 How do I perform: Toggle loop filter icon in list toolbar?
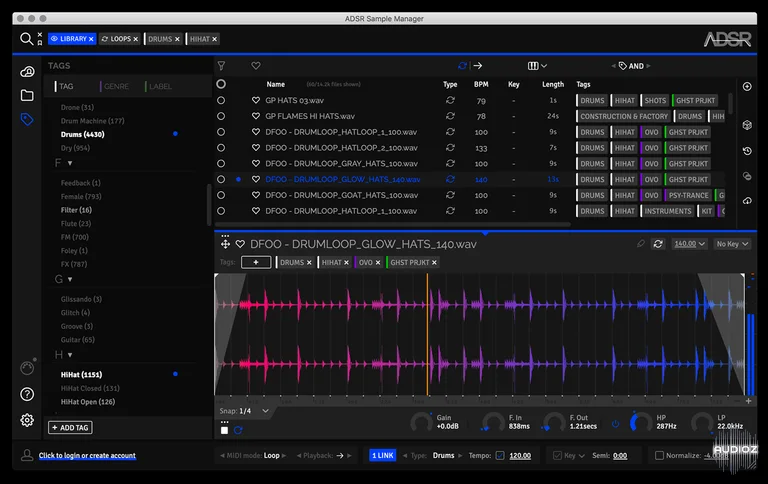point(462,66)
